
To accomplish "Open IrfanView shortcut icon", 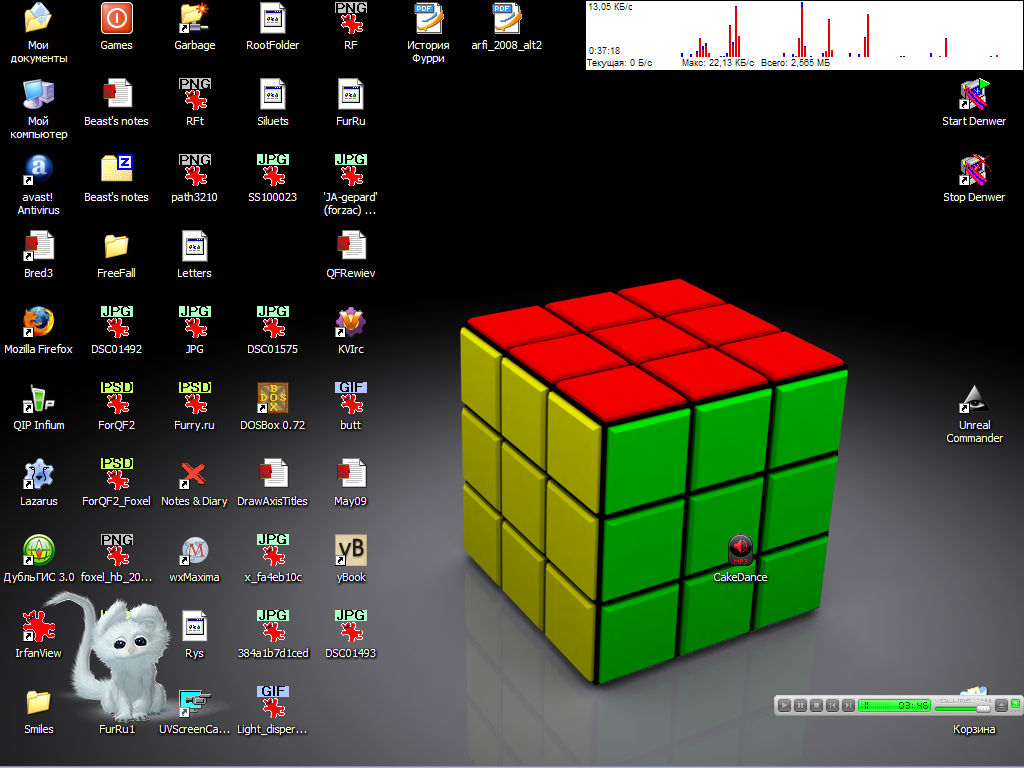I will [38, 627].
